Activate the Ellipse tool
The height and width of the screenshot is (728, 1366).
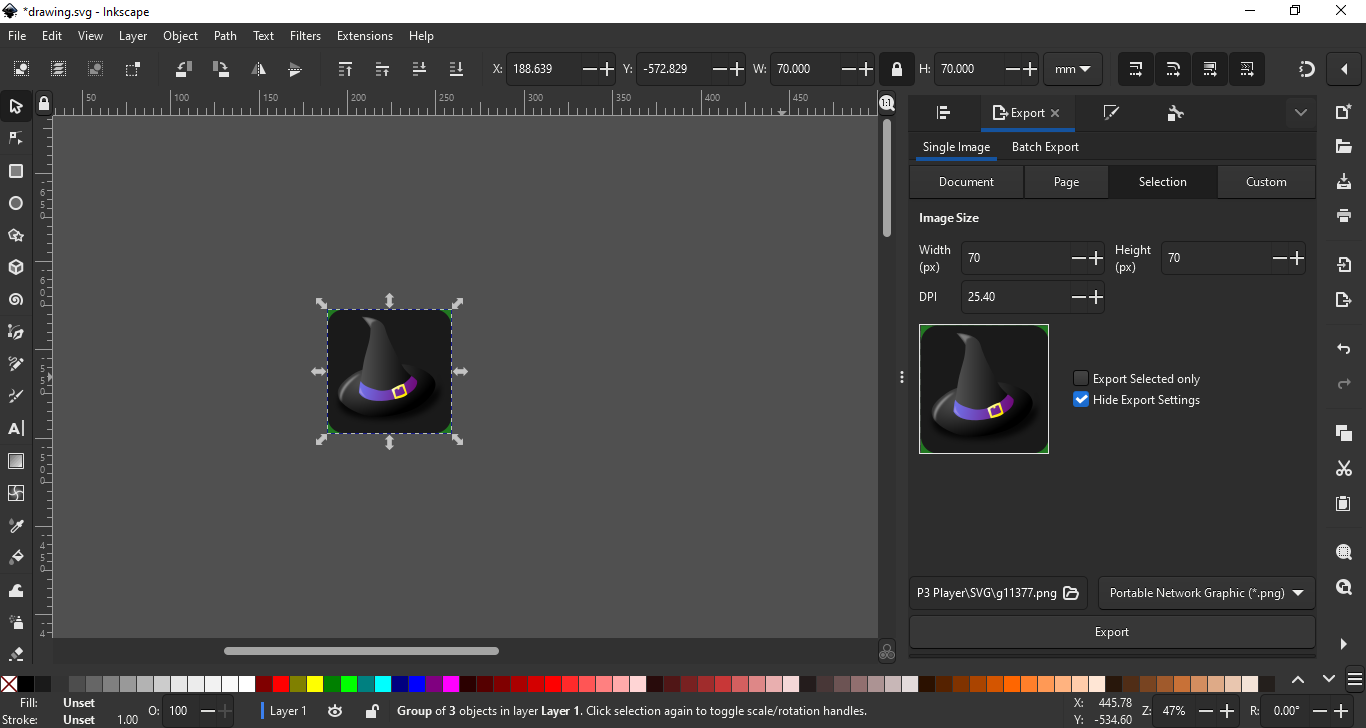(16, 203)
